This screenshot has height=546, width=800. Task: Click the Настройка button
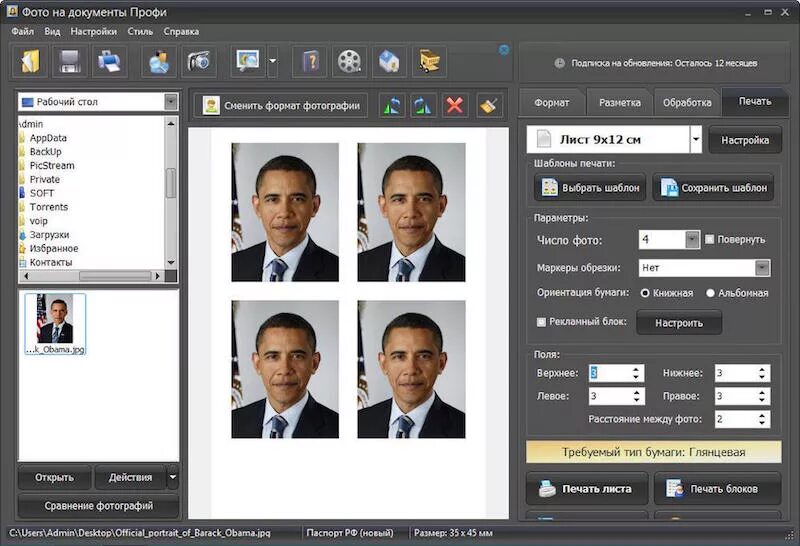point(745,140)
